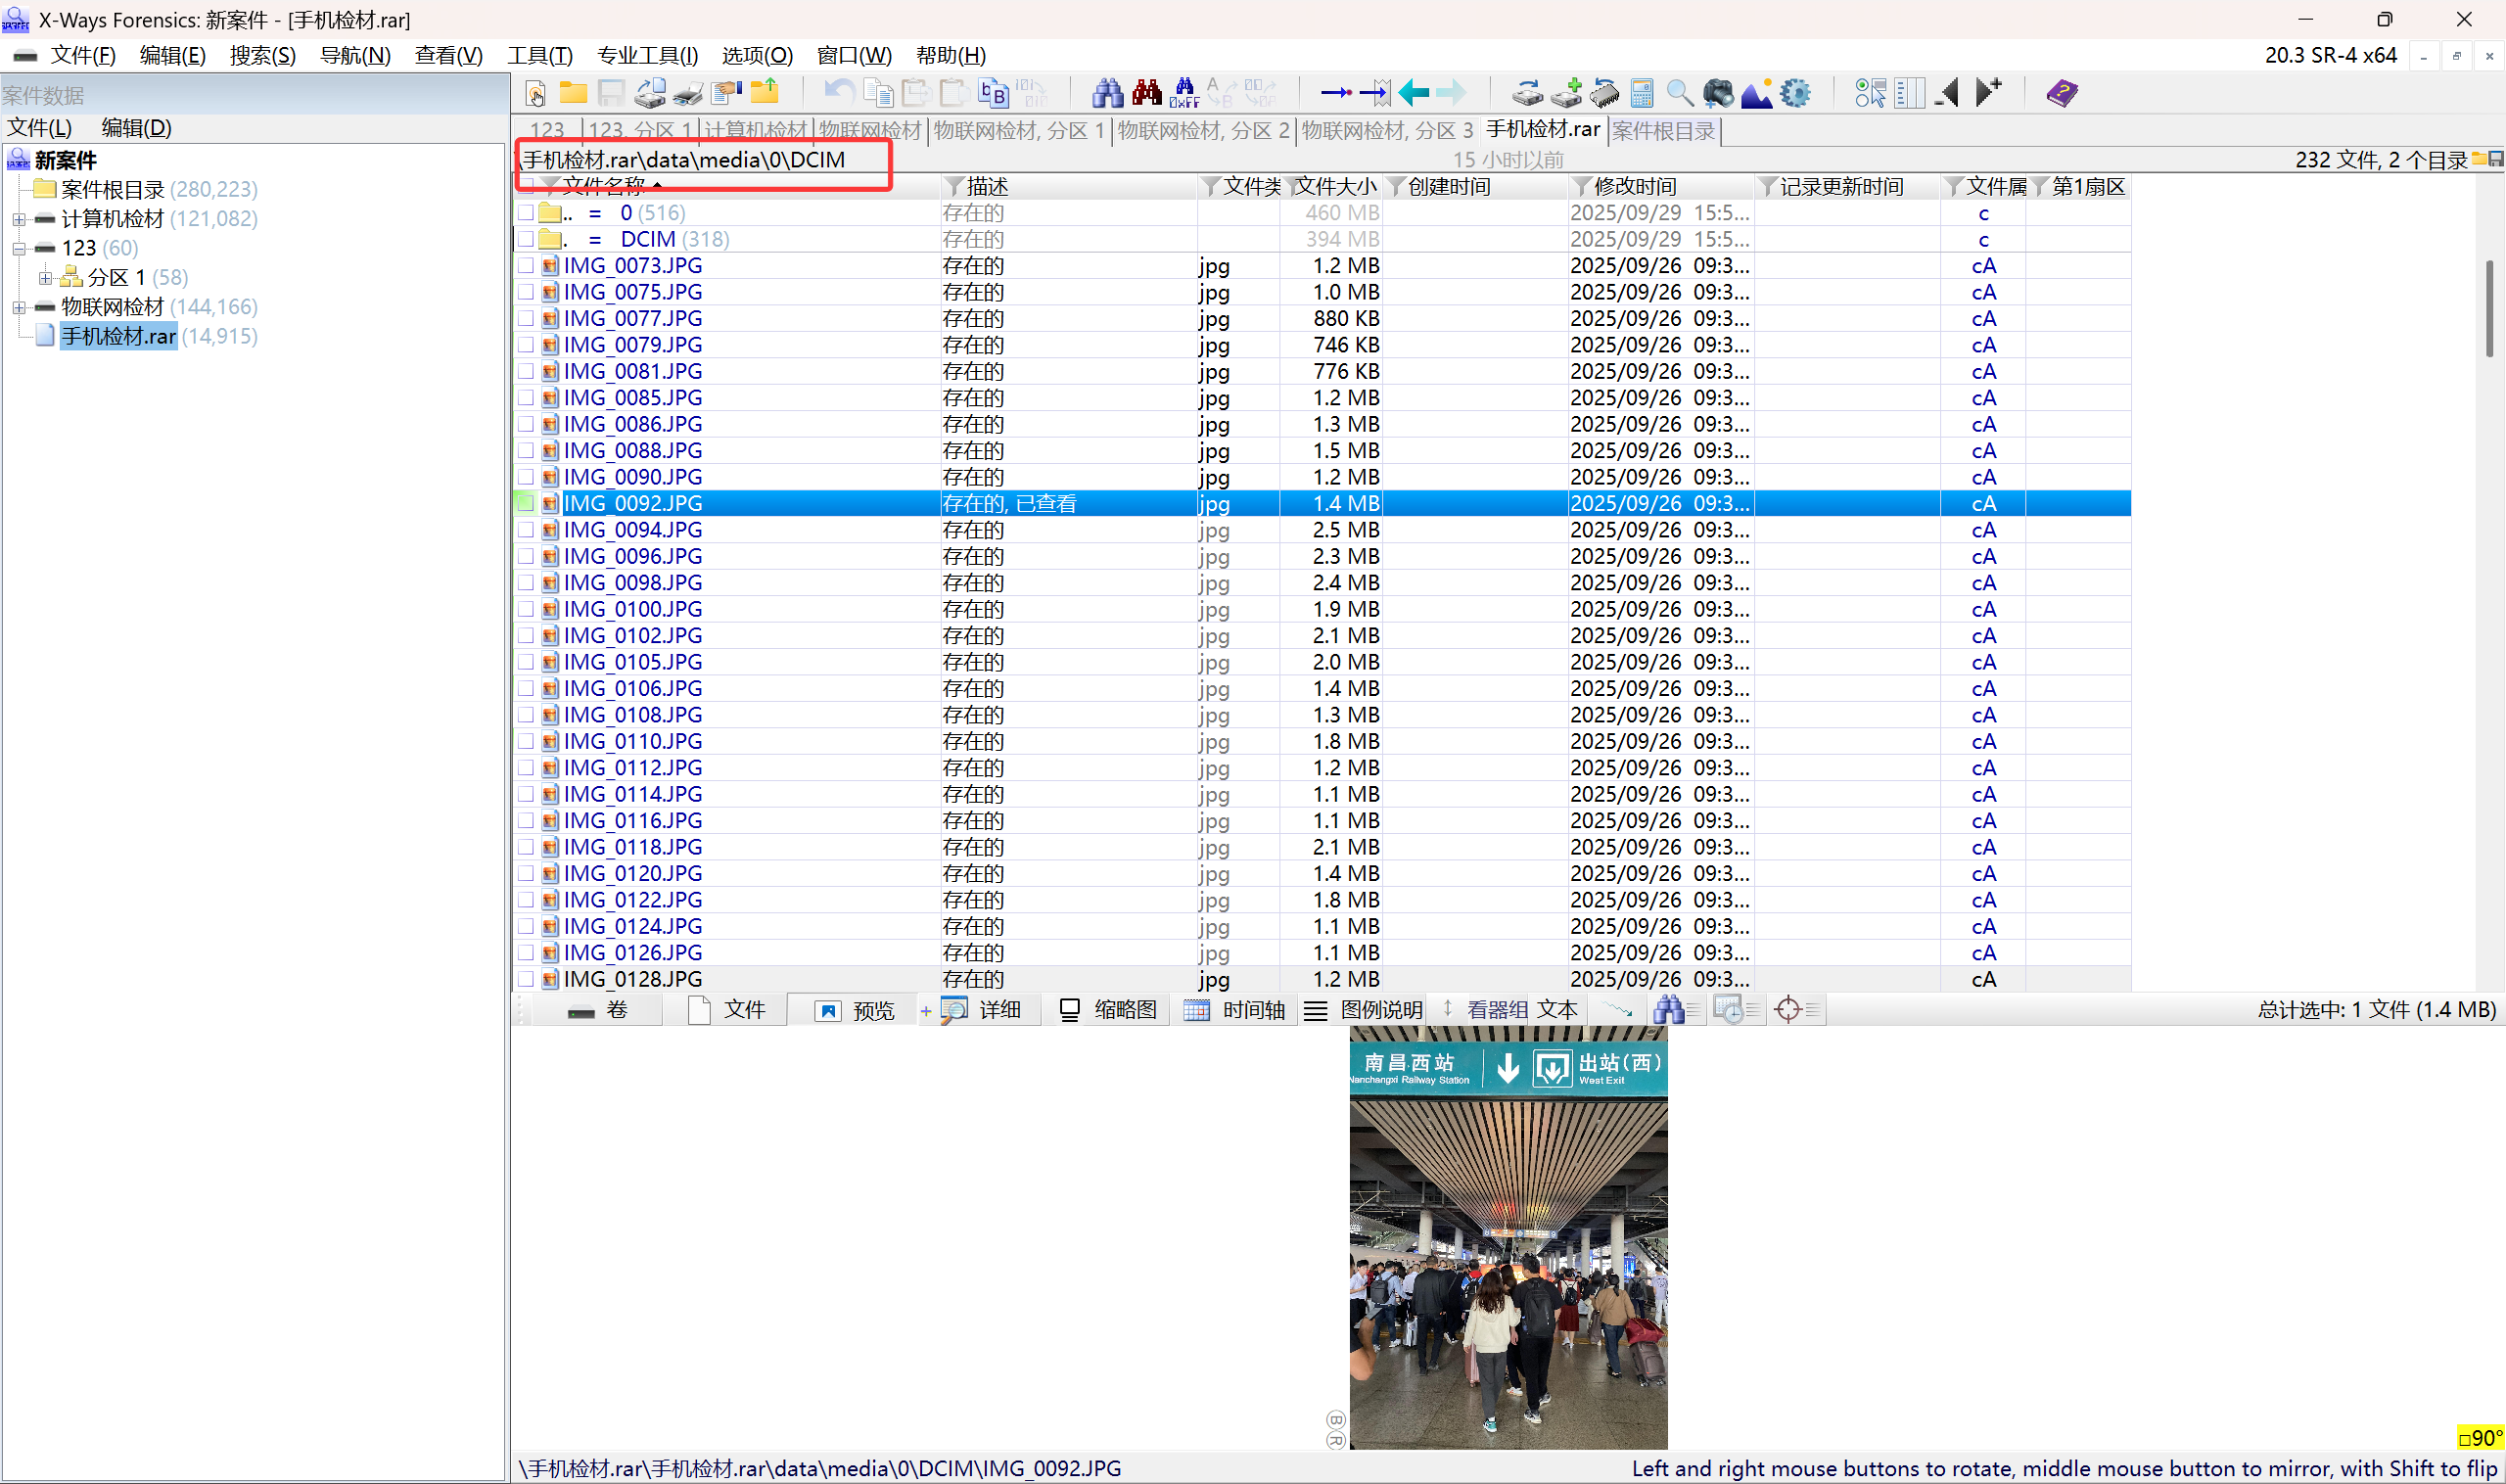Tick the checkbox beside IMG_0126.JPG
This screenshot has height=1484, width=2506.
click(x=526, y=953)
